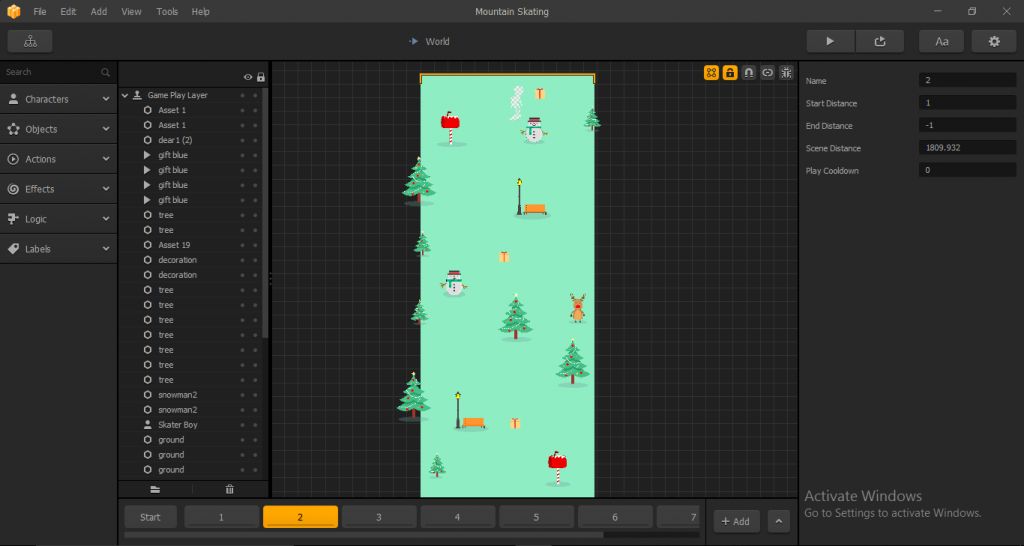
Task: Click the link icon in canvas toolbar
Action: [x=767, y=73]
